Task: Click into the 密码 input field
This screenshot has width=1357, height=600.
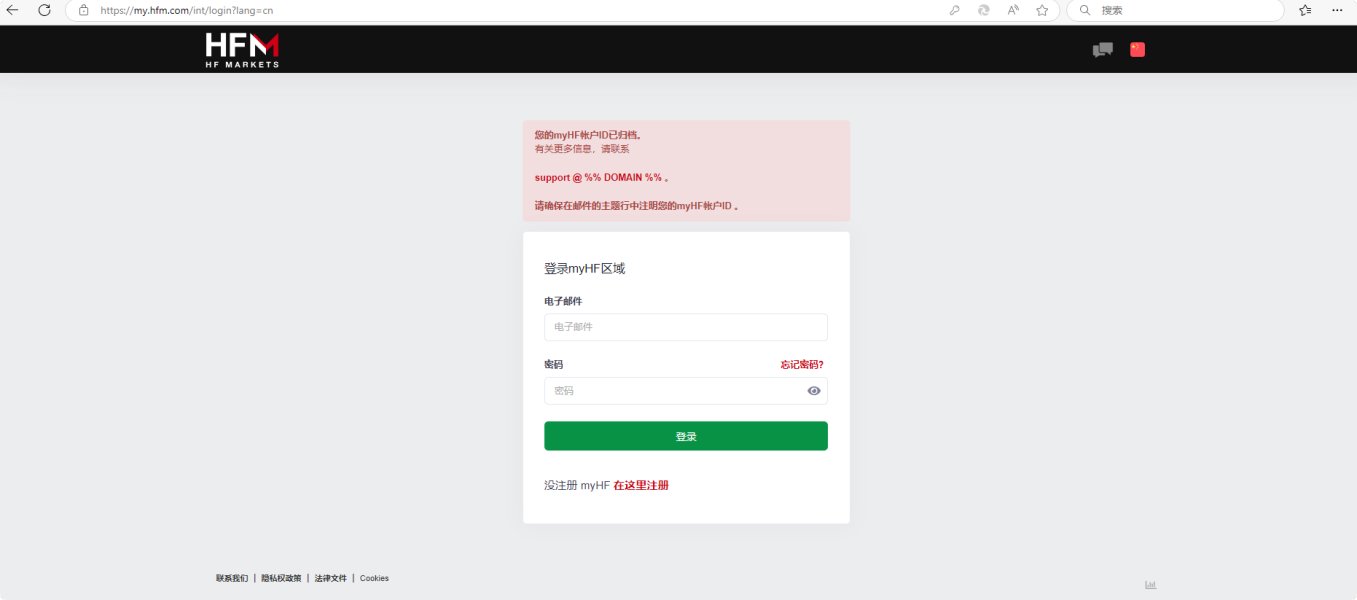Action: pyautogui.click(x=686, y=391)
